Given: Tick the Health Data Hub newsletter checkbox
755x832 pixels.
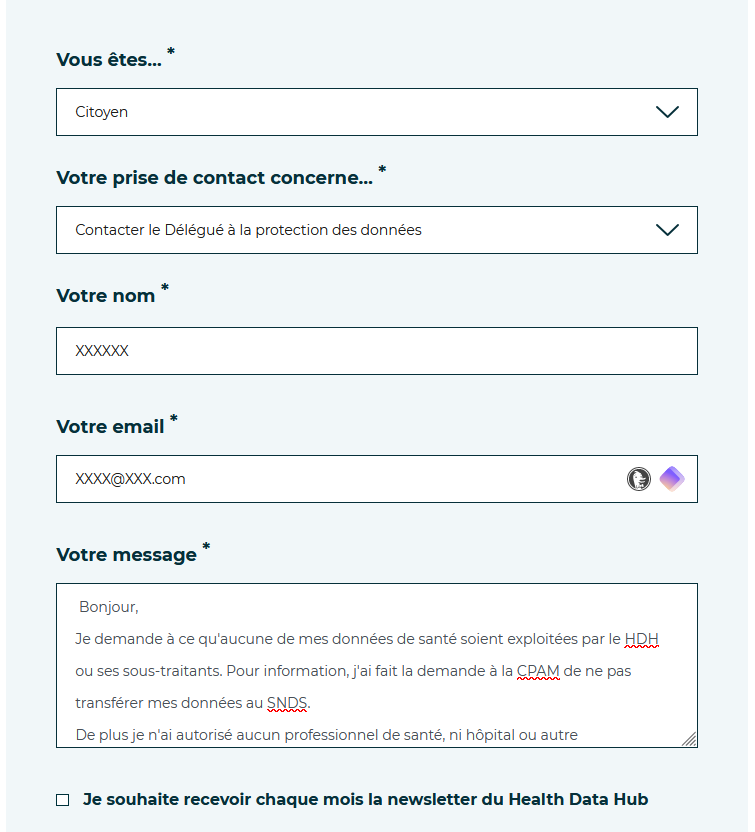Looking at the screenshot, I should coord(63,800).
